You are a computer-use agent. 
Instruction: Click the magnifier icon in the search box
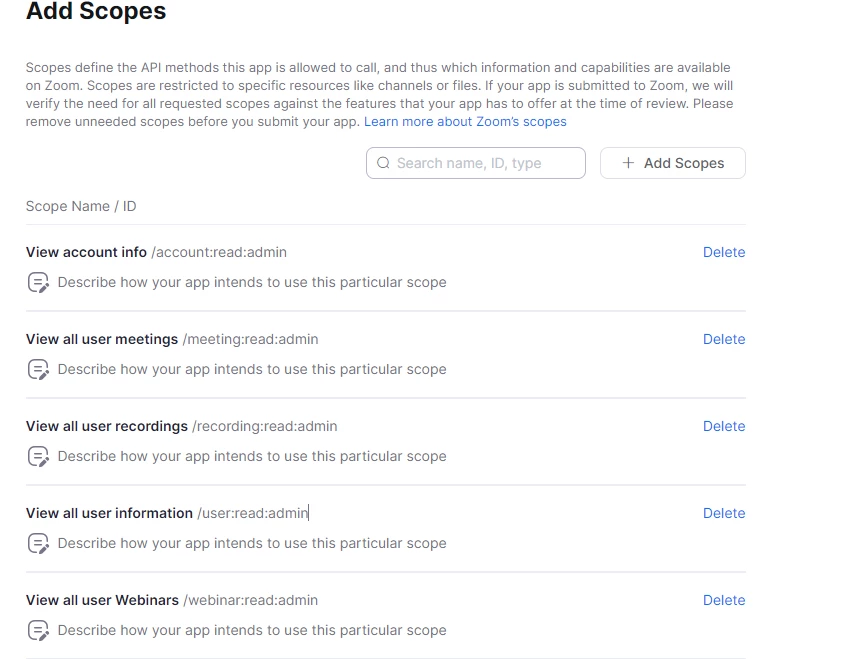(x=383, y=163)
